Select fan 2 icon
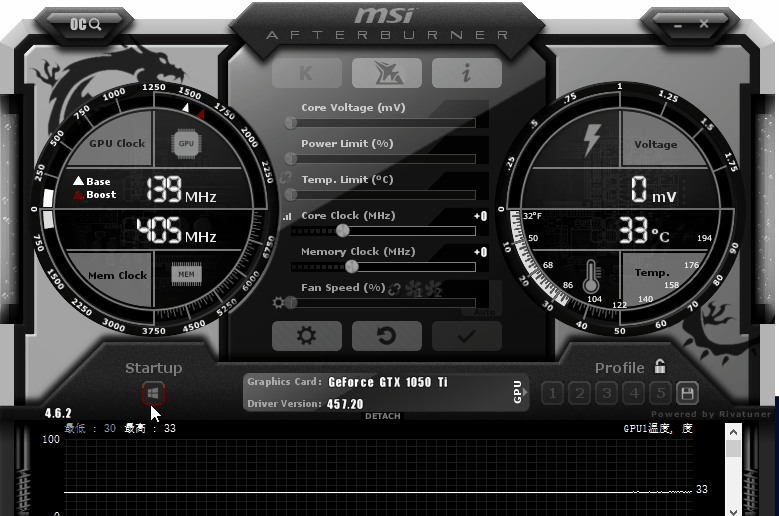This screenshot has height=516, width=779. click(x=434, y=290)
